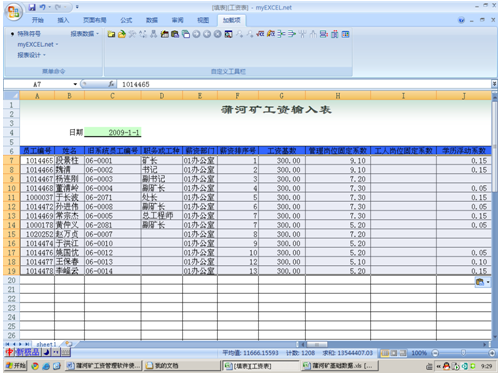The width and height of the screenshot is (502, 377).
Task: Click the yellow folder icon in custom toolbar
Action: (111, 34)
